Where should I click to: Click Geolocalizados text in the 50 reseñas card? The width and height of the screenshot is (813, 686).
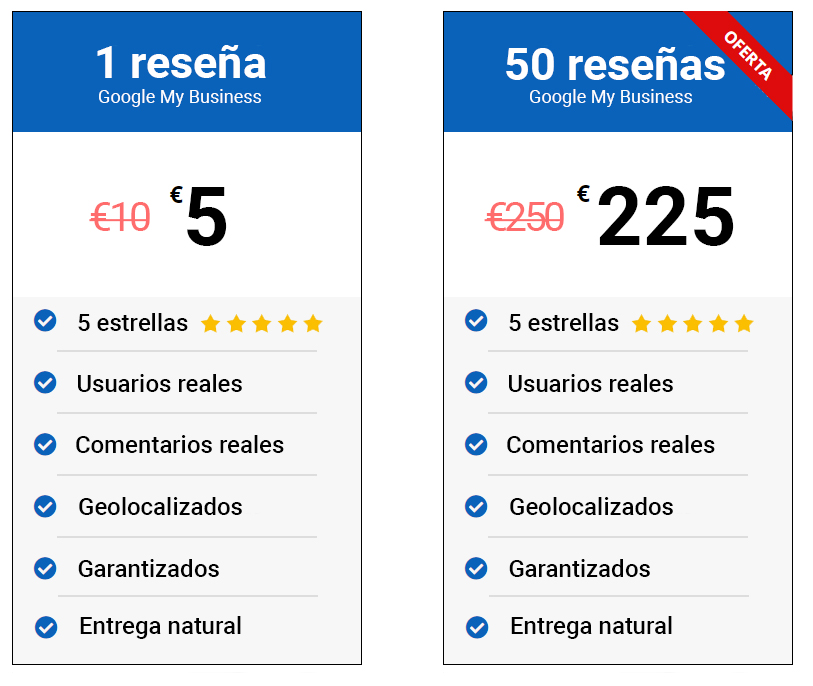(x=592, y=507)
